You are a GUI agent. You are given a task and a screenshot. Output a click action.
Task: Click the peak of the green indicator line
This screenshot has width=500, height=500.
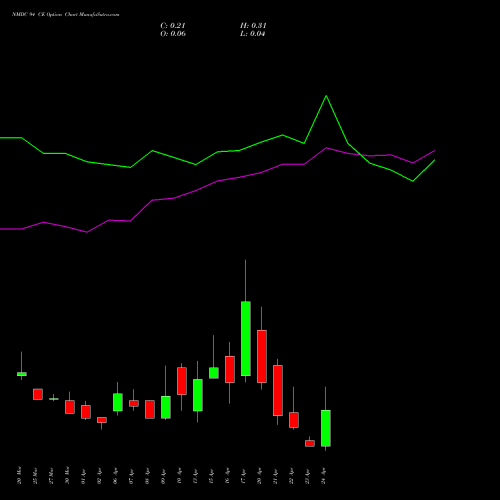coord(326,96)
